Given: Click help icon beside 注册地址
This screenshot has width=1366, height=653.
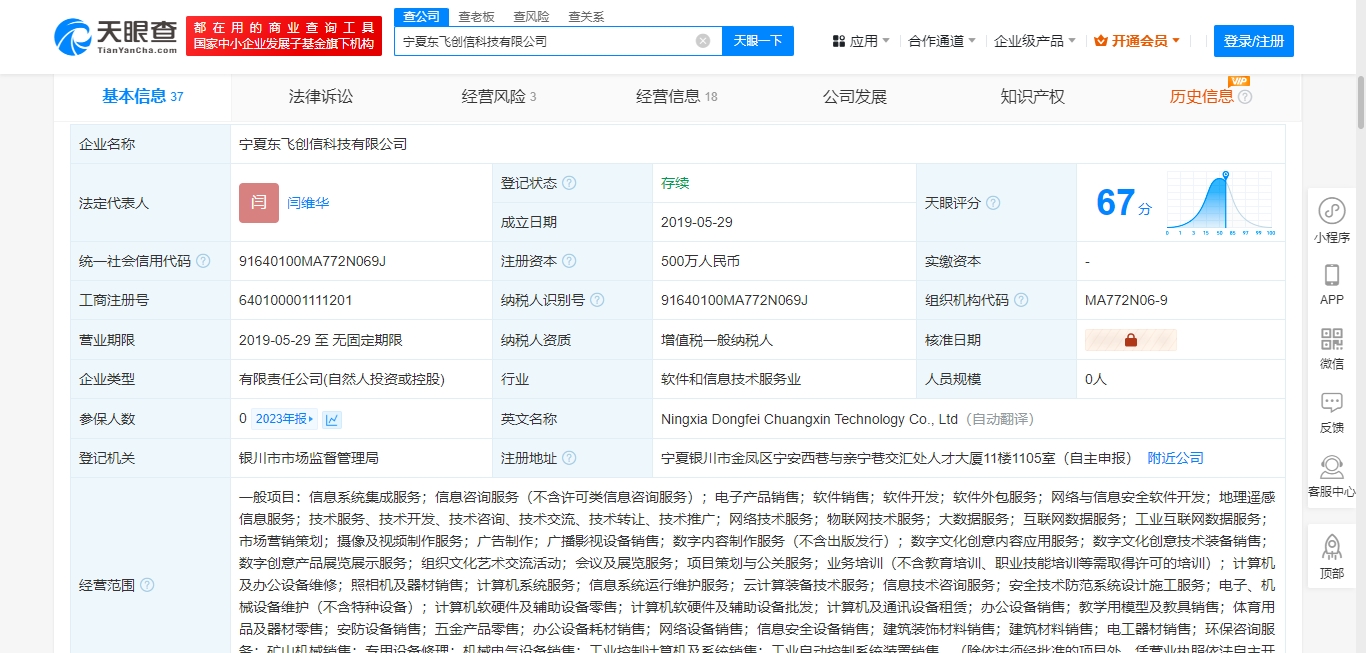Looking at the screenshot, I should tap(569, 458).
